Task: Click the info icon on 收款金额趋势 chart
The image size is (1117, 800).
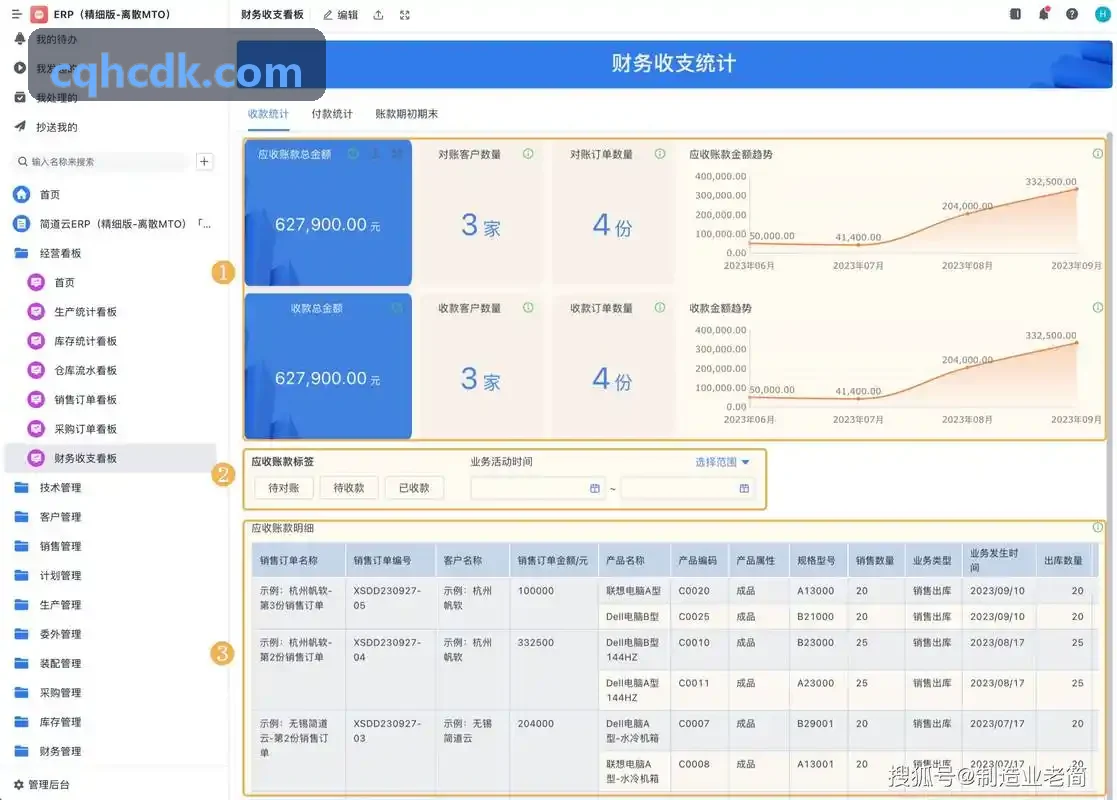Action: tap(1098, 308)
